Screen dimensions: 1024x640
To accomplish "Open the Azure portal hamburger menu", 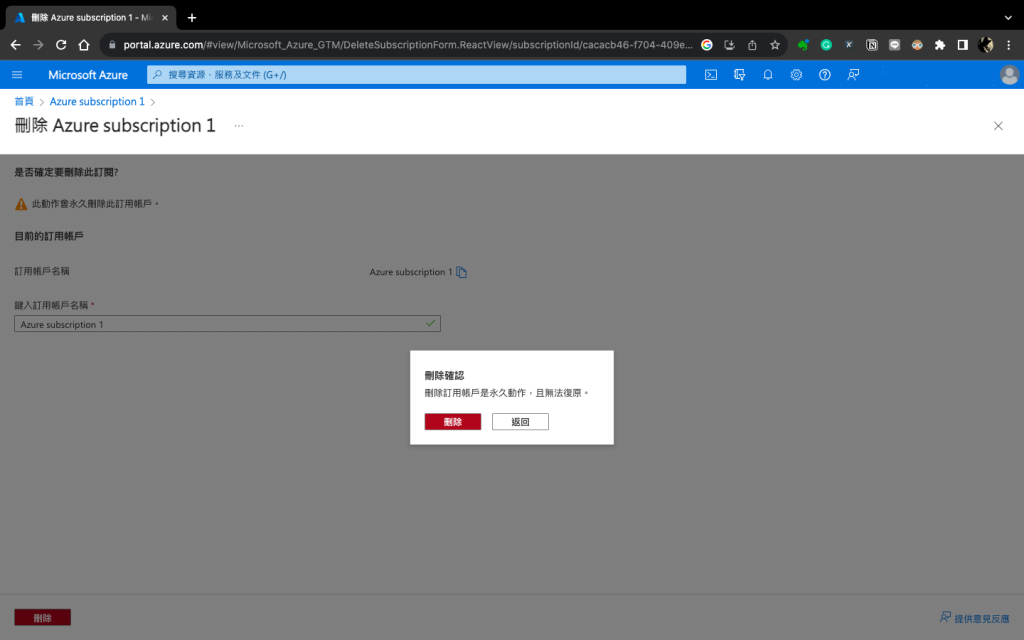I will [x=17, y=75].
